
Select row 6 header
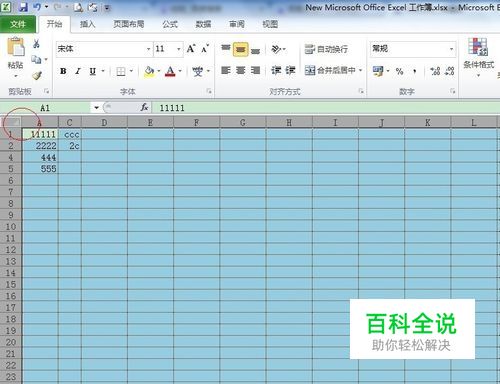(11, 180)
